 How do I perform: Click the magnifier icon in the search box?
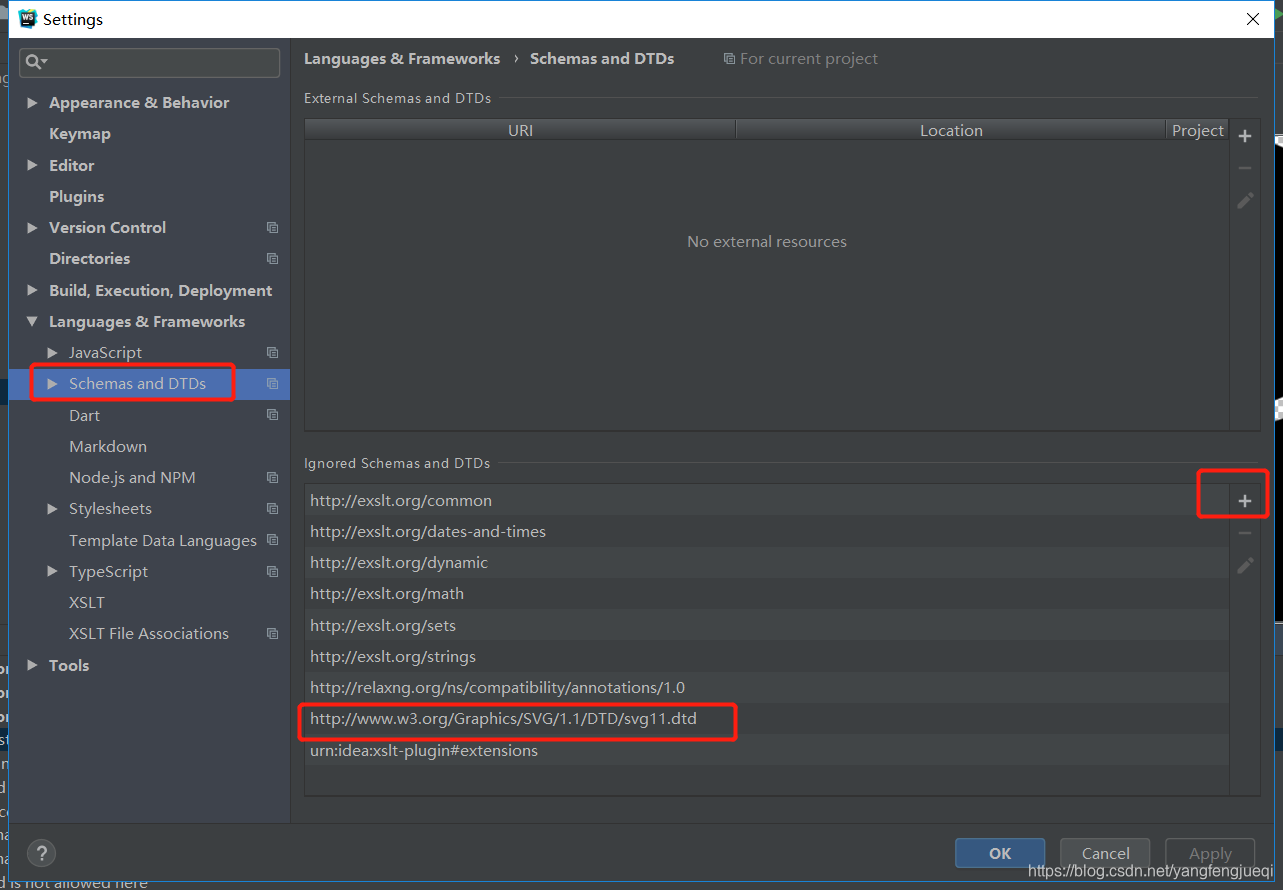34,62
